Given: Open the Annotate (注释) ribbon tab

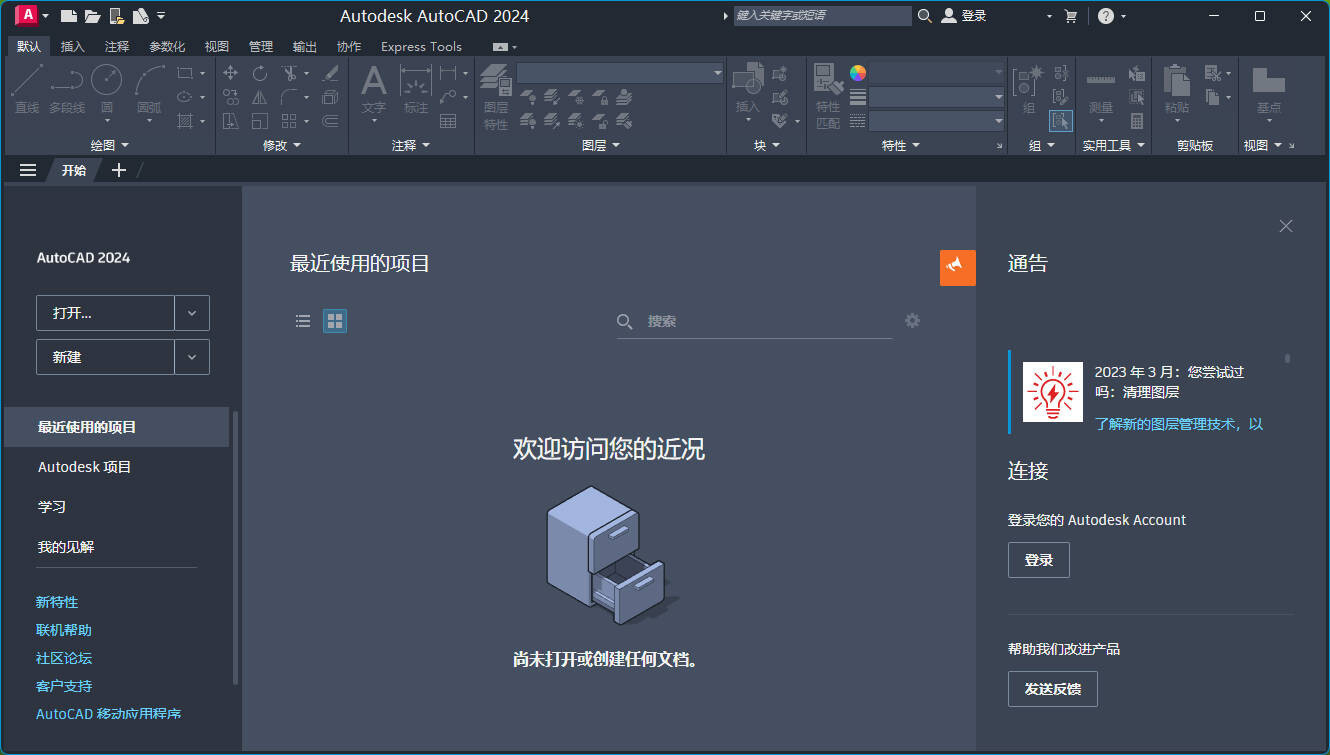Looking at the screenshot, I should 117,47.
